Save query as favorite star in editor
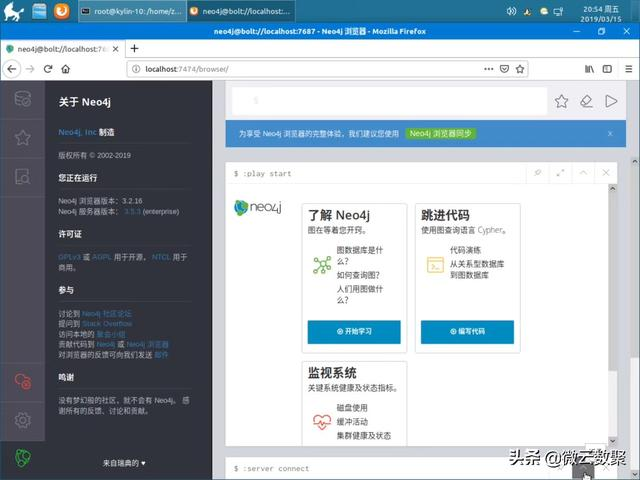Image resolution: width=640 pixels, height=480 pixels. tap(561, 101)
